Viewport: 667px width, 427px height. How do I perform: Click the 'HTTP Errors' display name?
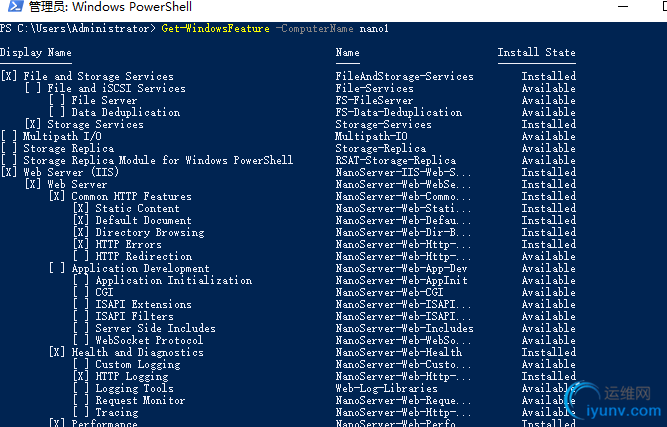click(128, 245)
